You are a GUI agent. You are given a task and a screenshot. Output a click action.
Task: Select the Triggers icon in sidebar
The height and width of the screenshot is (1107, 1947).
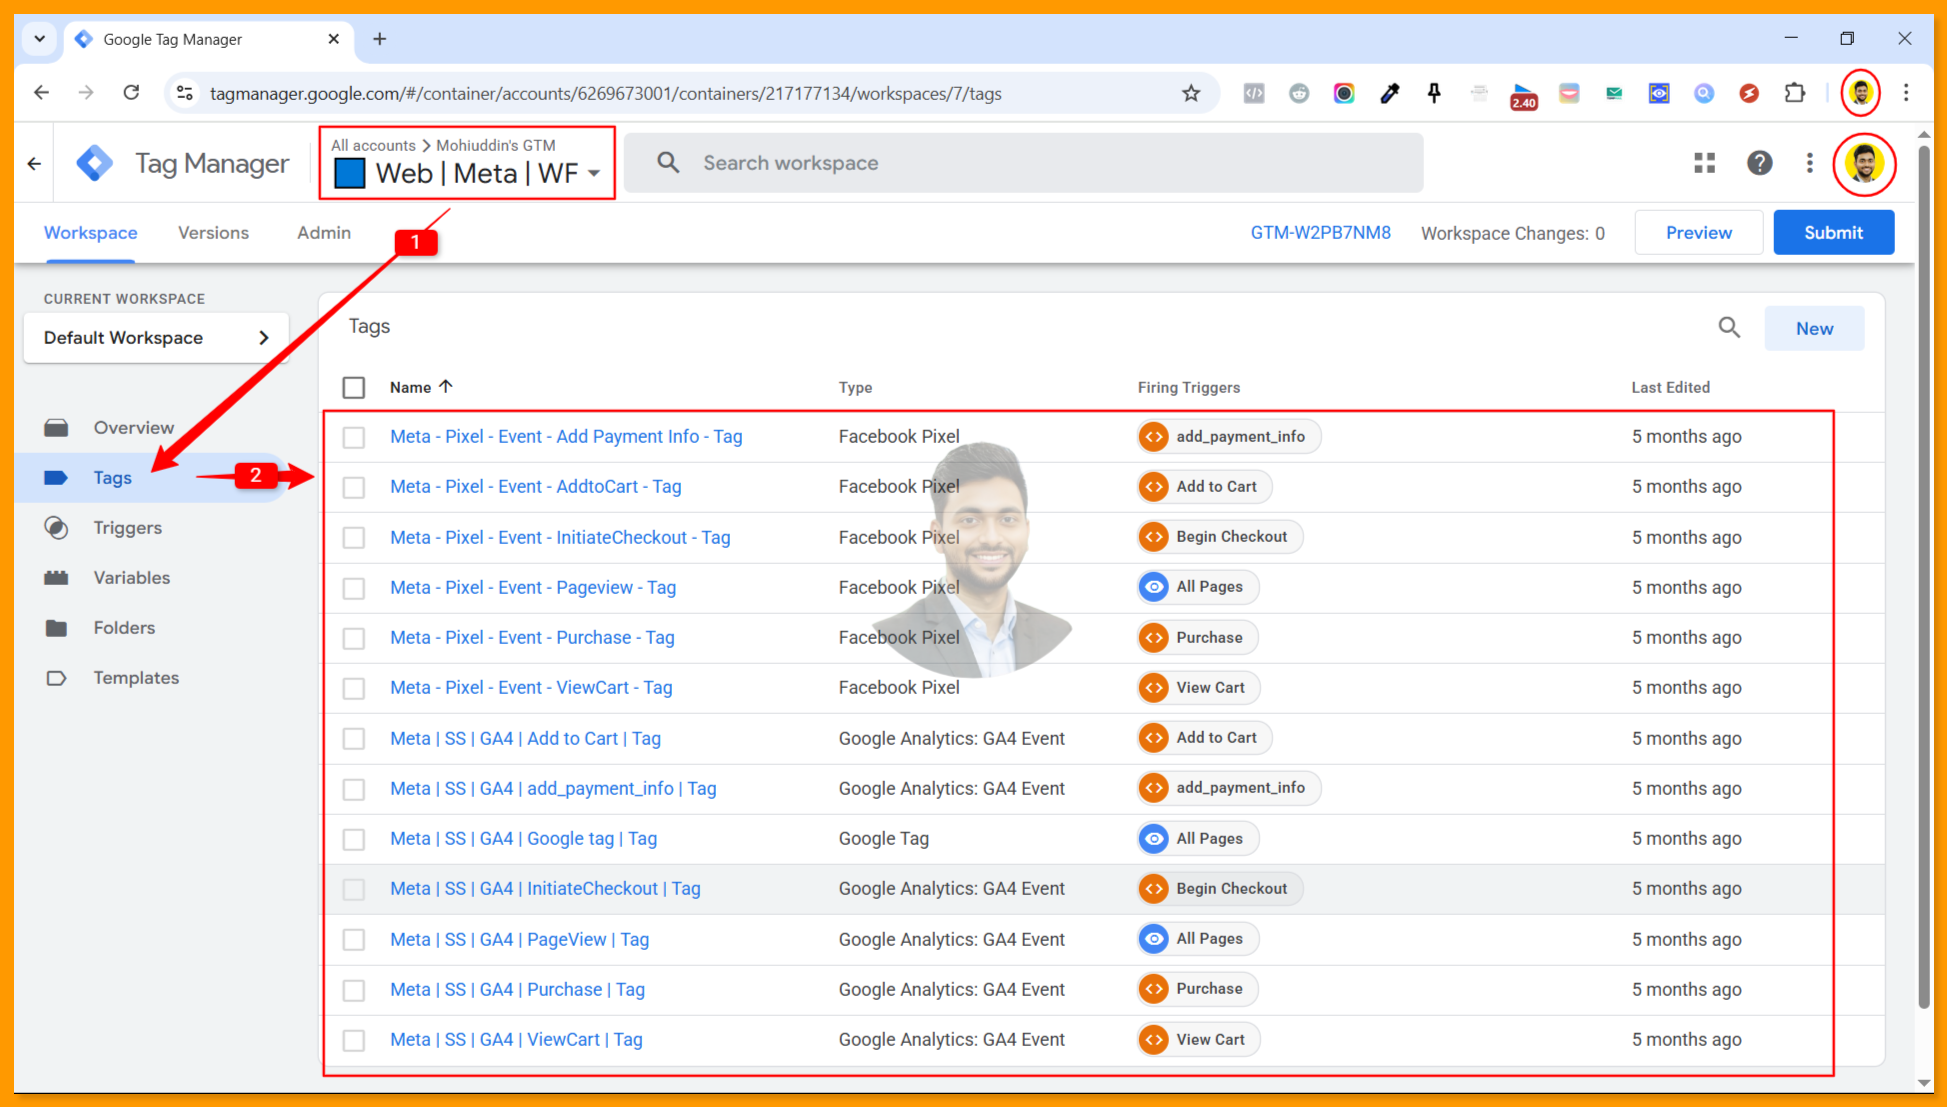click(x=57, y=527)
